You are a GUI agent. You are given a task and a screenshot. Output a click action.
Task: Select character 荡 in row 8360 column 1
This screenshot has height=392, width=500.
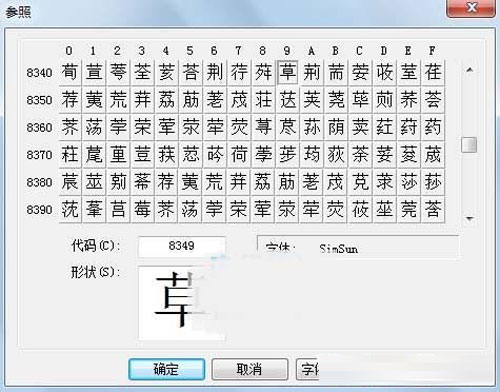94,127
